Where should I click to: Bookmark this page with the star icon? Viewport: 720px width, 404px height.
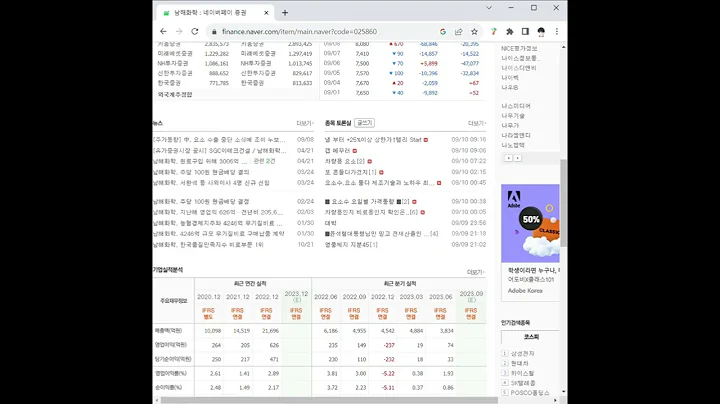point(474,32)
